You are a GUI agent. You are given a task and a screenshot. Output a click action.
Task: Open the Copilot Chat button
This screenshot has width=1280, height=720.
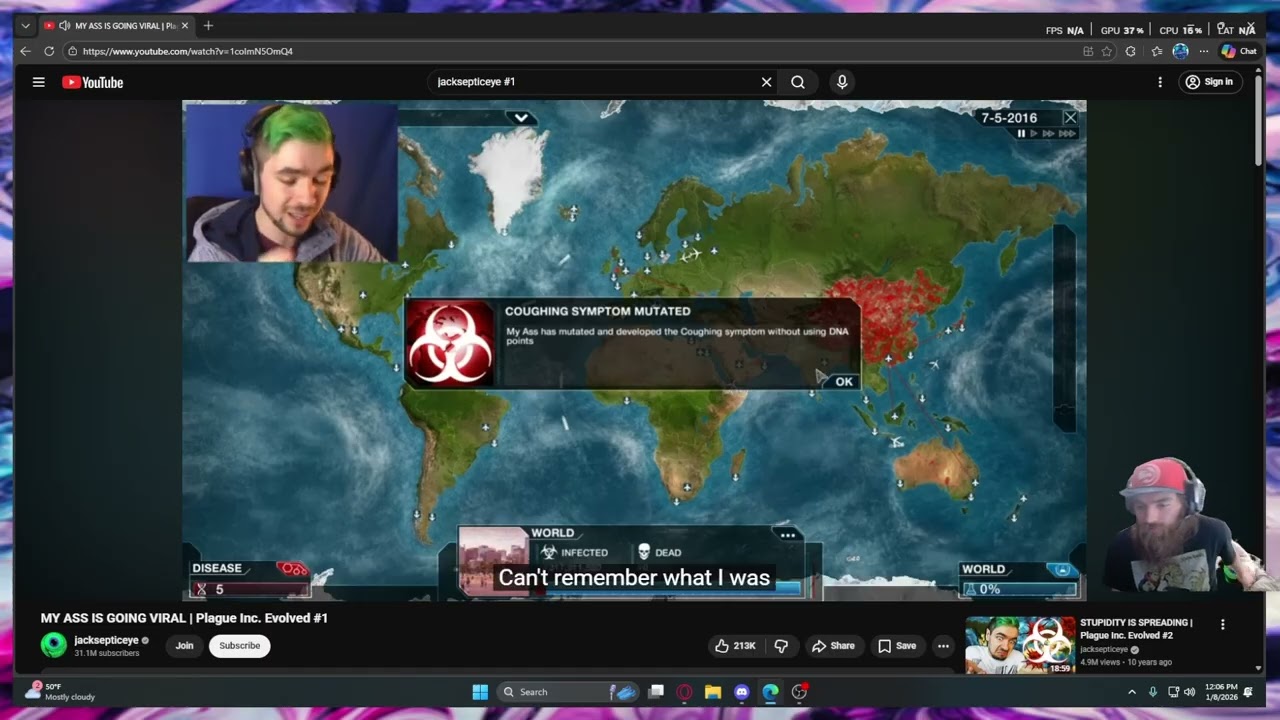tap(1239, 51)
